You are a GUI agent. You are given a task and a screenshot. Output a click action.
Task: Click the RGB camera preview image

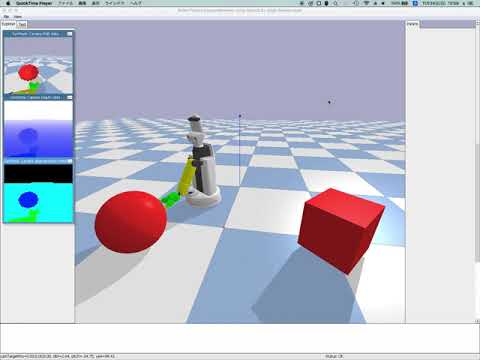pos(38,65)
